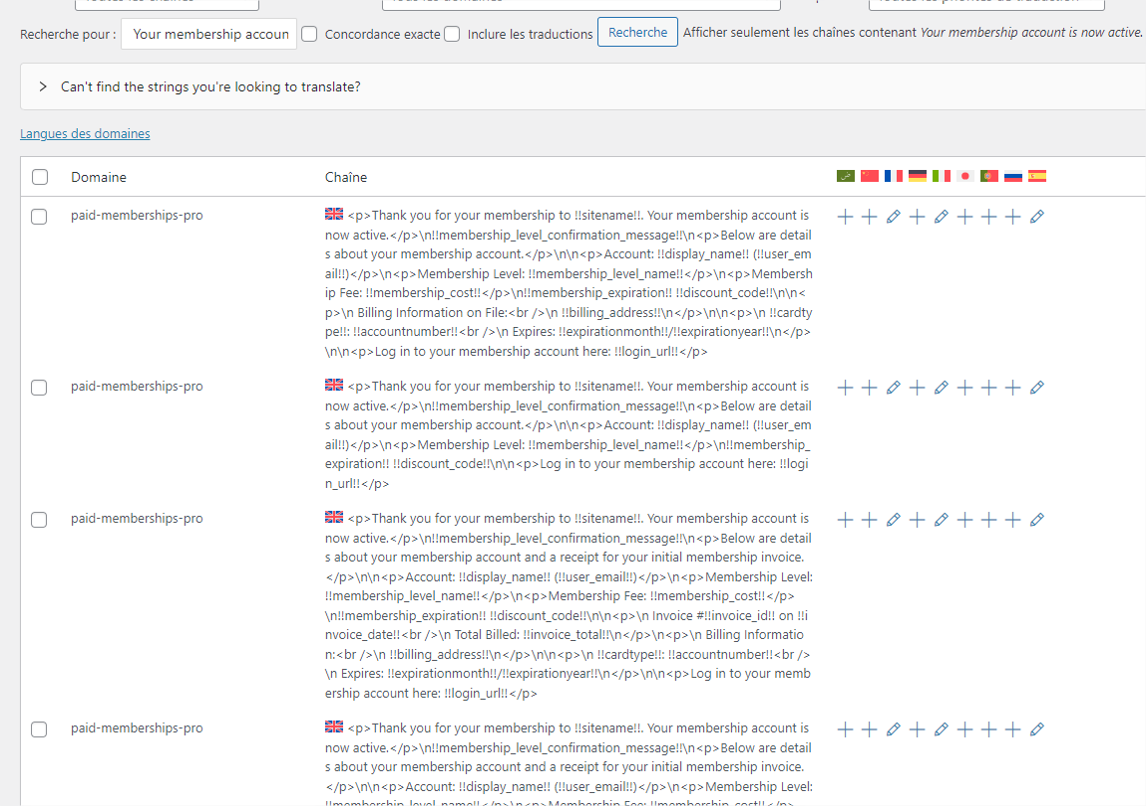Click the Portuguese flag column header
This screenshot has width=1146, height=806.
point(989,176)
